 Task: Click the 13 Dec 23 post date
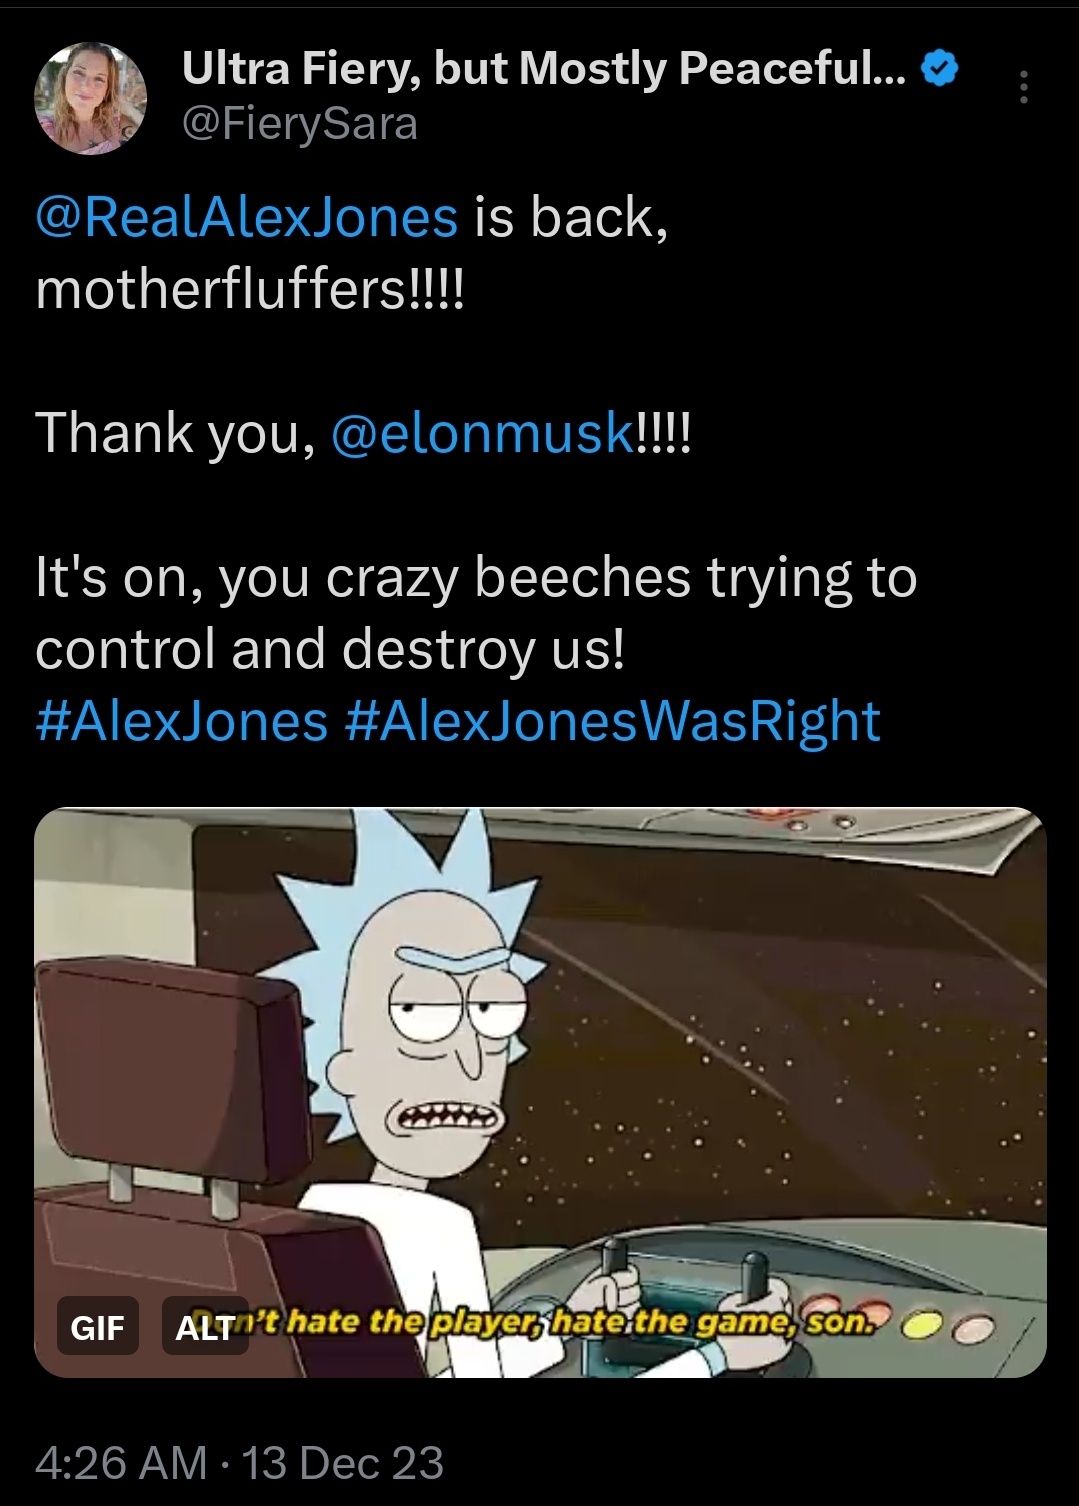[x=343, y=1462]
